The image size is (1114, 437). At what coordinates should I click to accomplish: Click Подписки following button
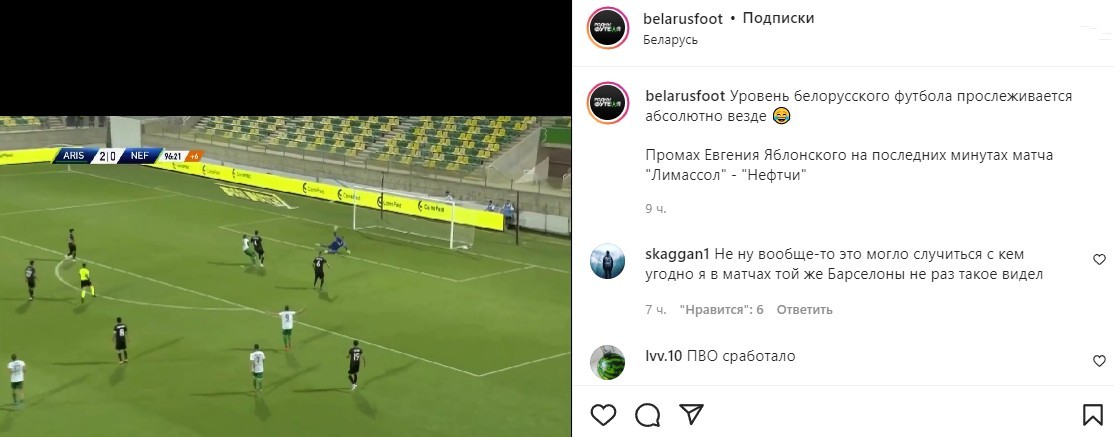point(778,18)
